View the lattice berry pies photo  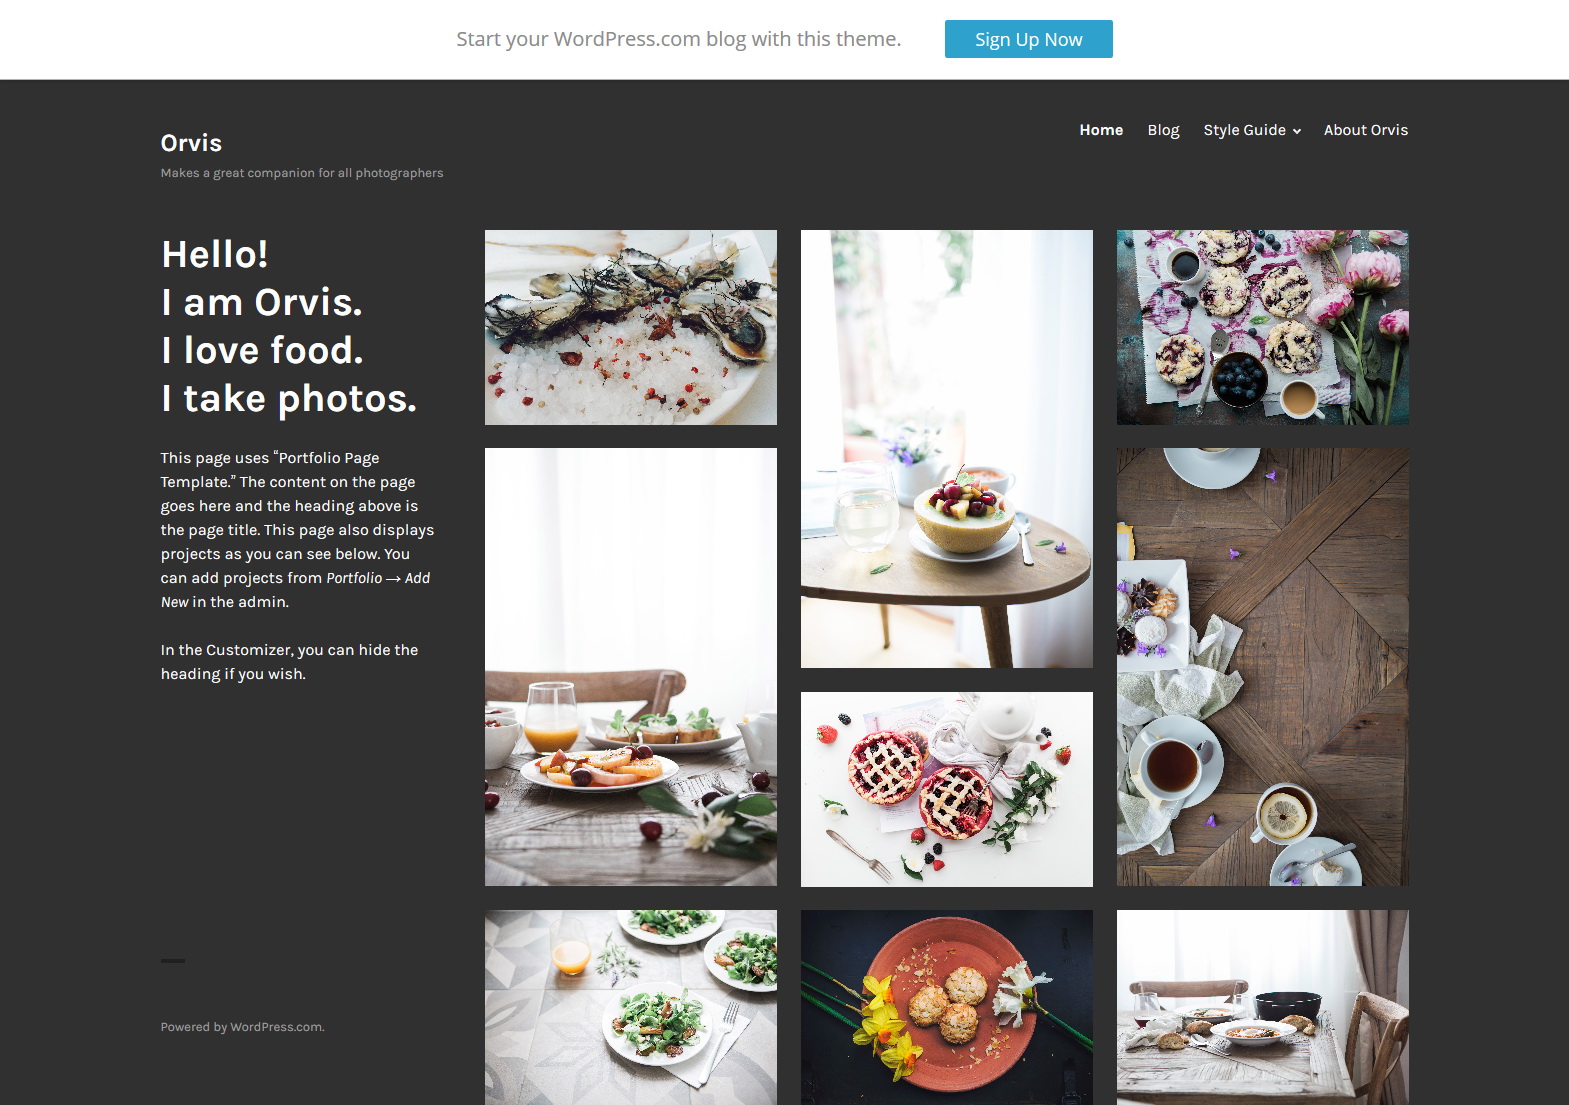947,789
